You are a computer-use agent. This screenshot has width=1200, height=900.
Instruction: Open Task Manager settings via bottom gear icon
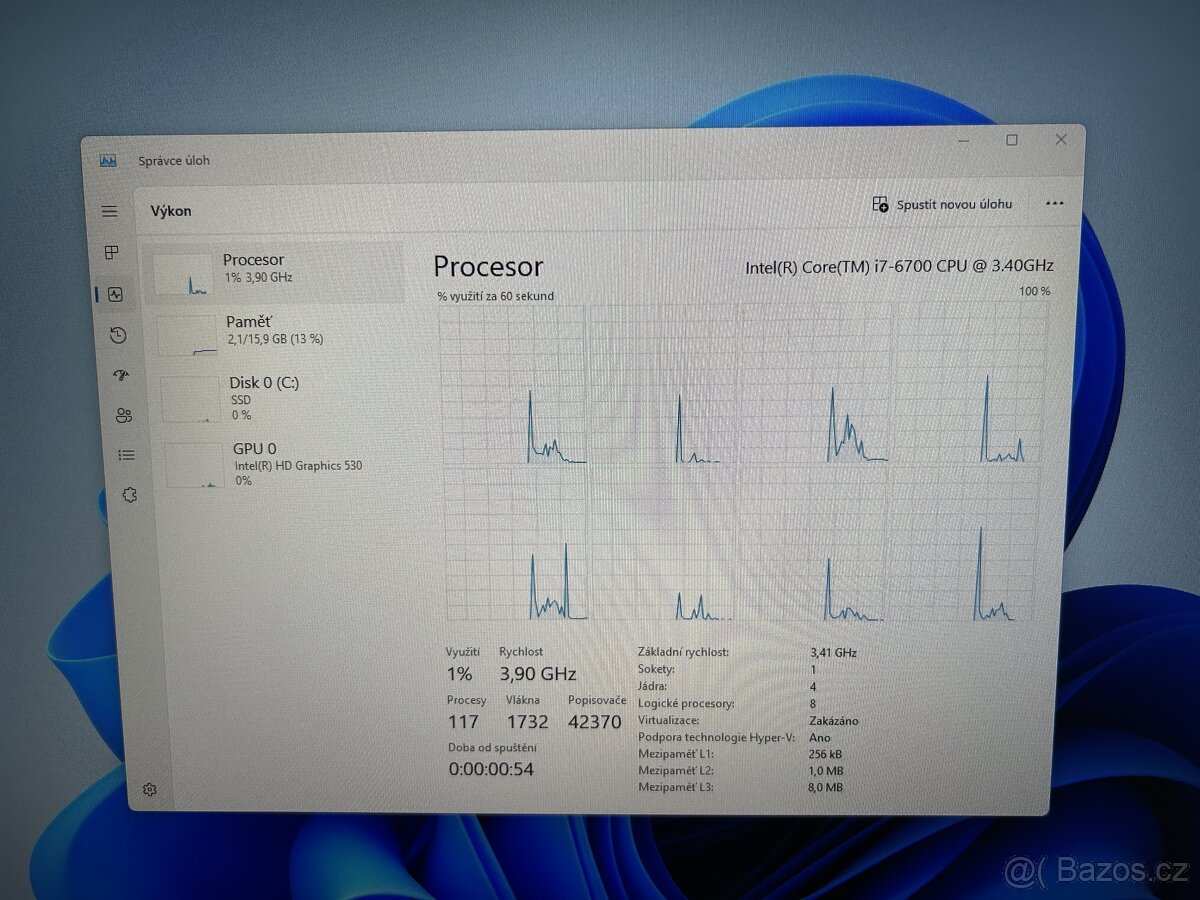[x=150, y=789]
